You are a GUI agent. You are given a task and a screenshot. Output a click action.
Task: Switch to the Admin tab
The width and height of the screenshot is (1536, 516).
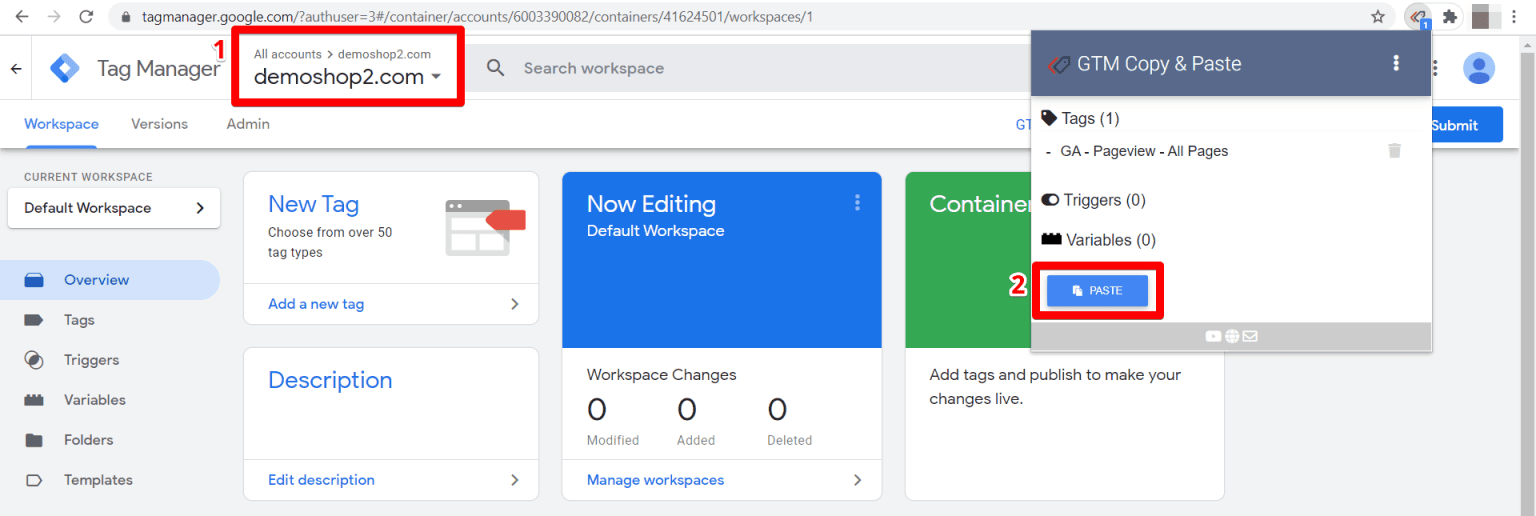tap(248, 124)
